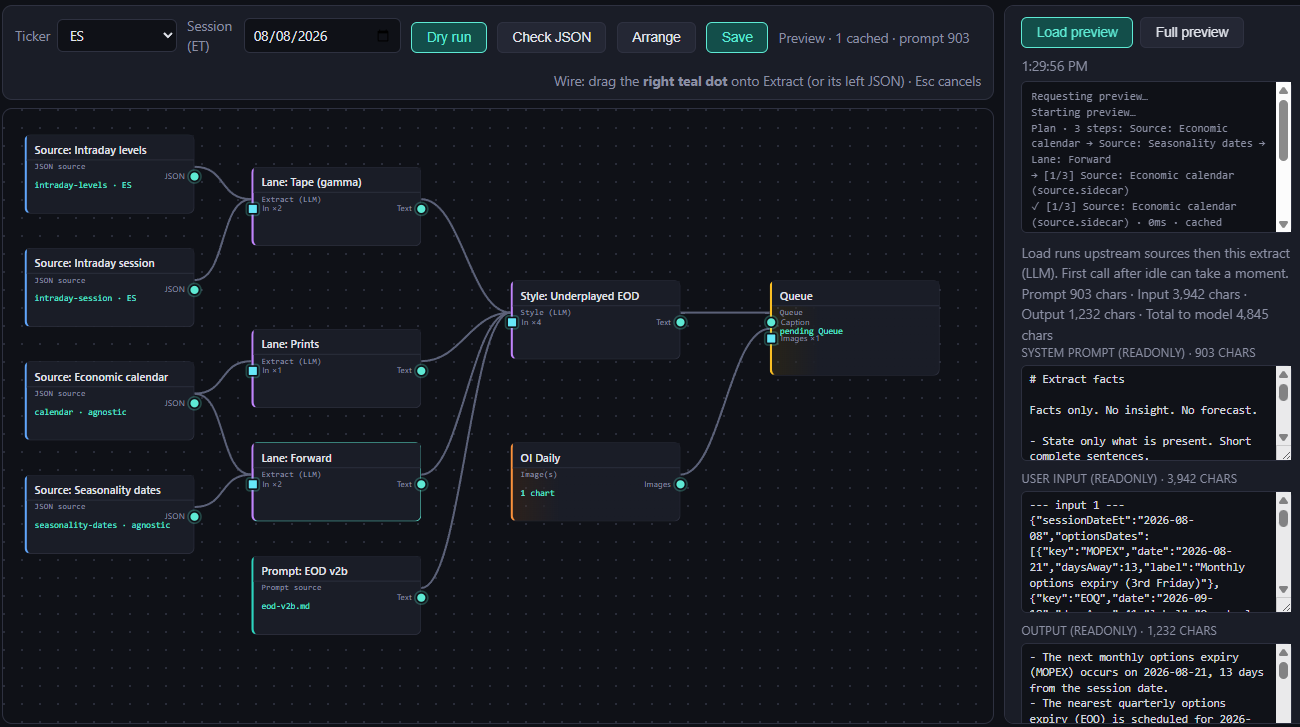The height and width of the screenshot is (727, 1300).
Task: Click square input port of Lane: Prints
Action: [253, 371]
